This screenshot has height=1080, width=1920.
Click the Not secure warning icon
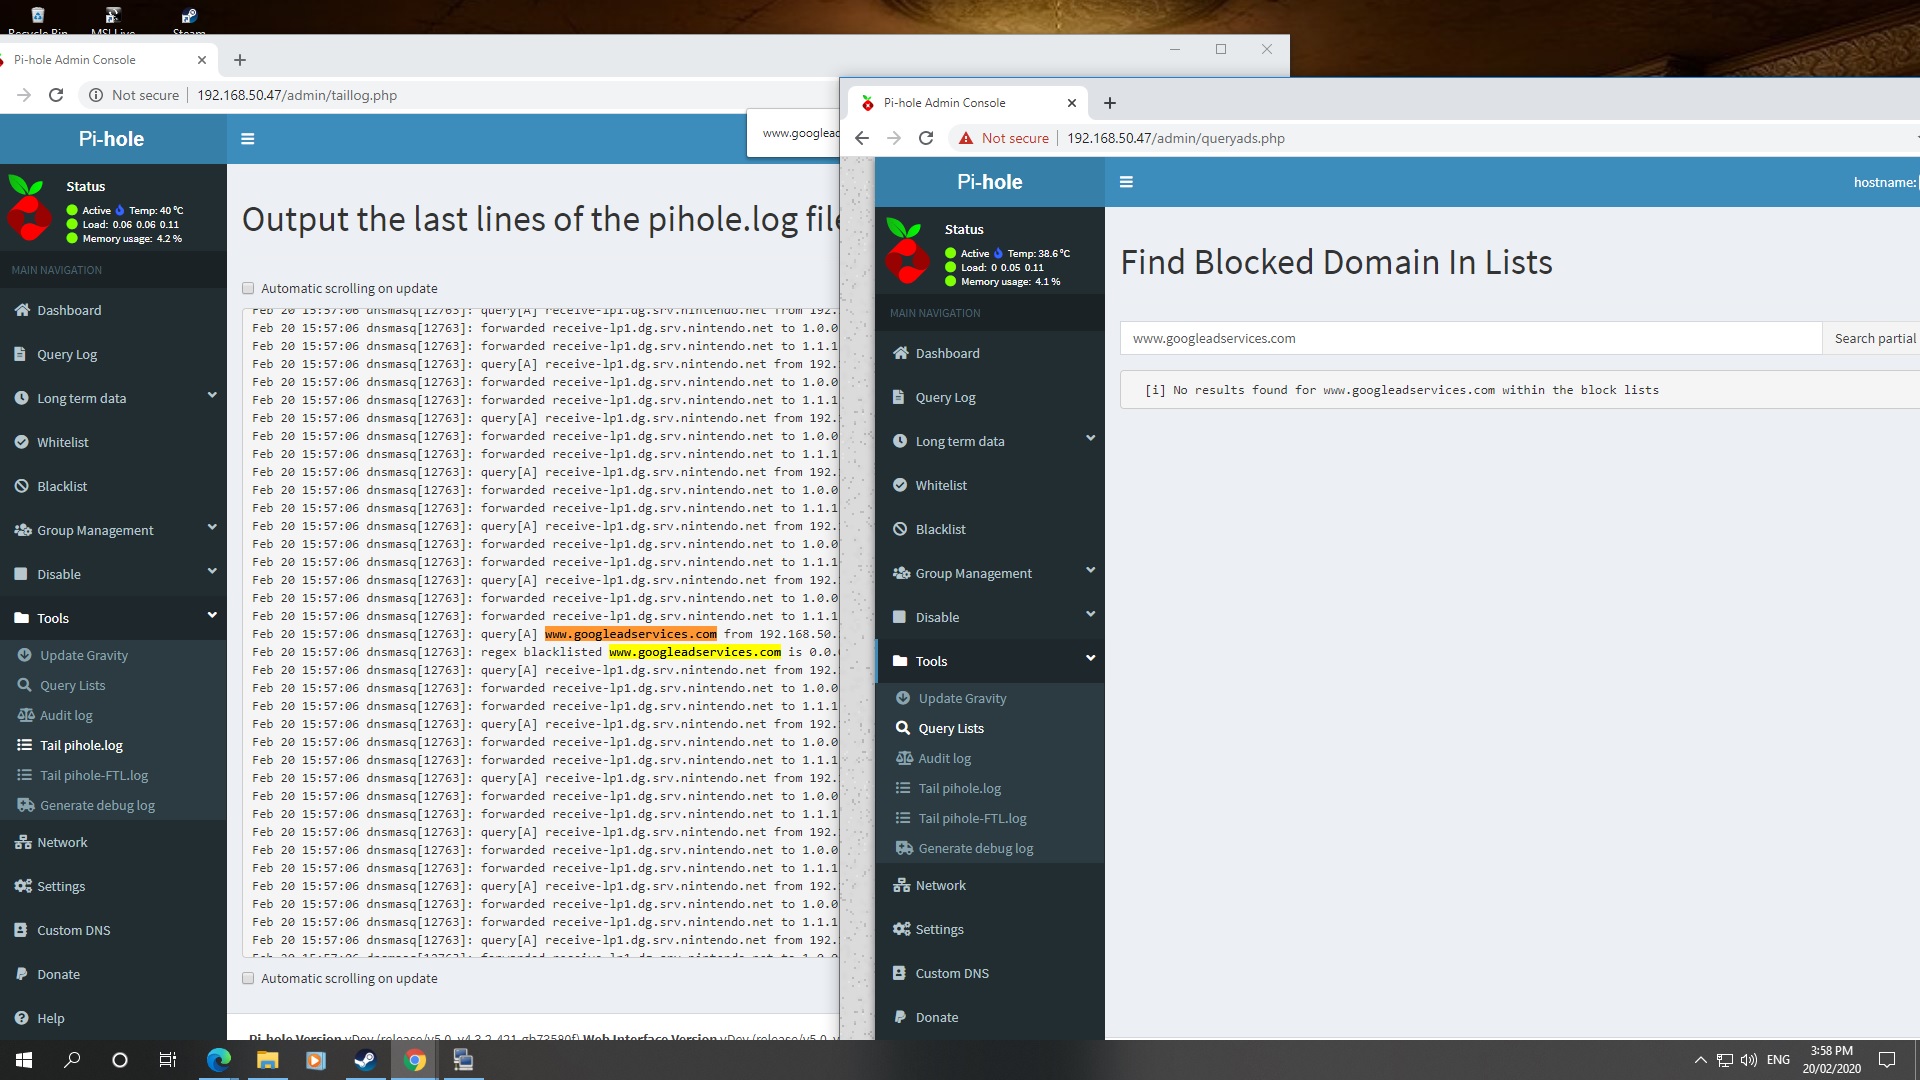[965, 138]
